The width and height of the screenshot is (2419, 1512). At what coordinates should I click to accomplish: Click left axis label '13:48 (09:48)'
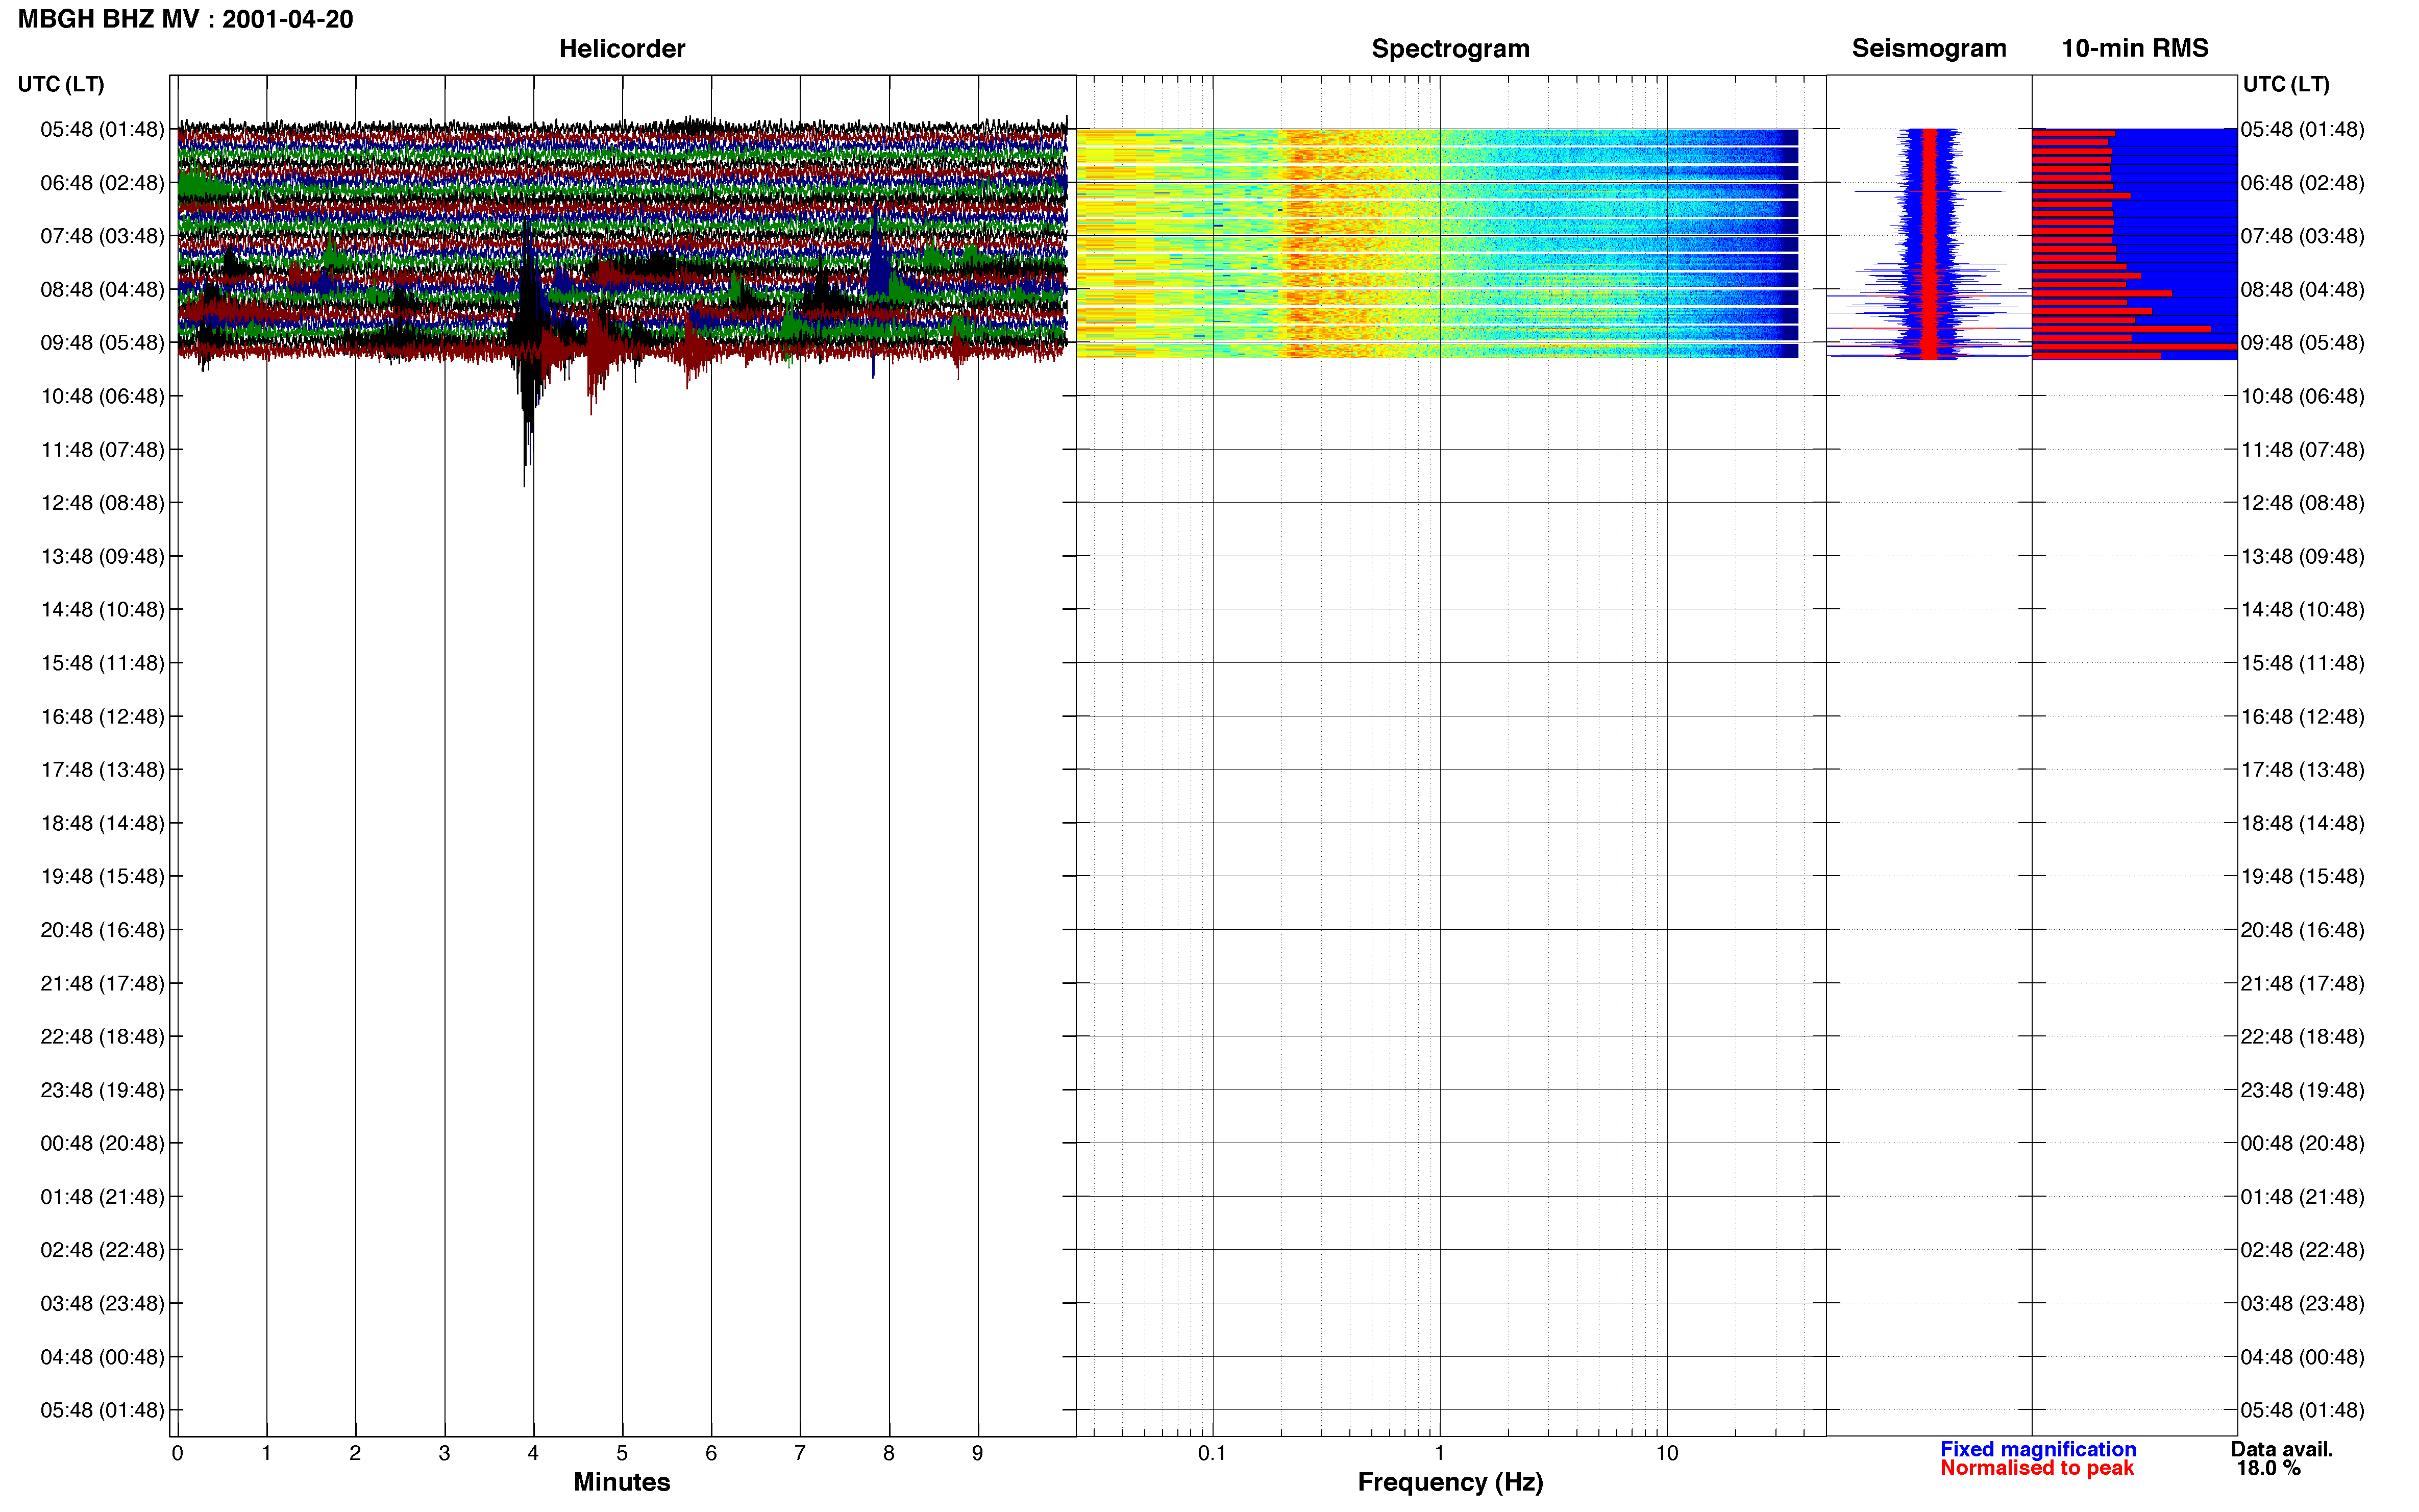(x=102, y=556)
